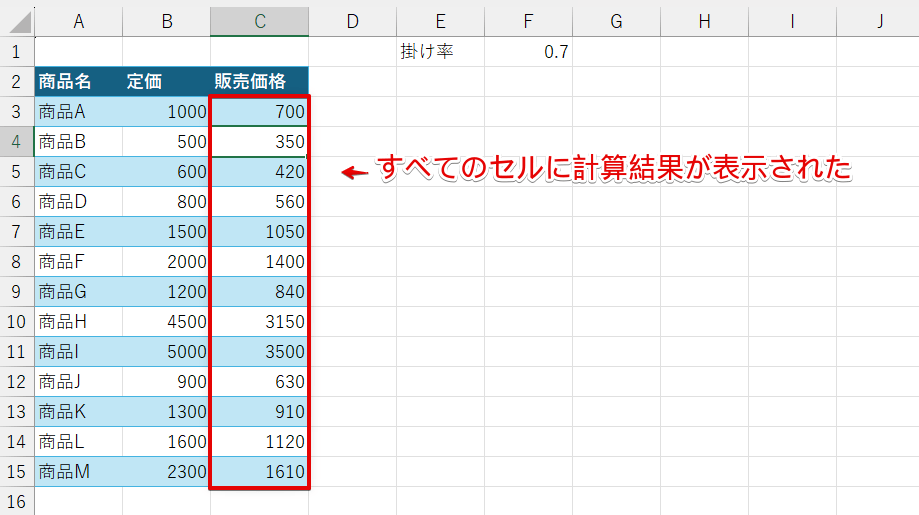The width and height of the screenshot is (919, 515).
Task: Click the 定価 cell showing 2000
Action: point(166,261)
